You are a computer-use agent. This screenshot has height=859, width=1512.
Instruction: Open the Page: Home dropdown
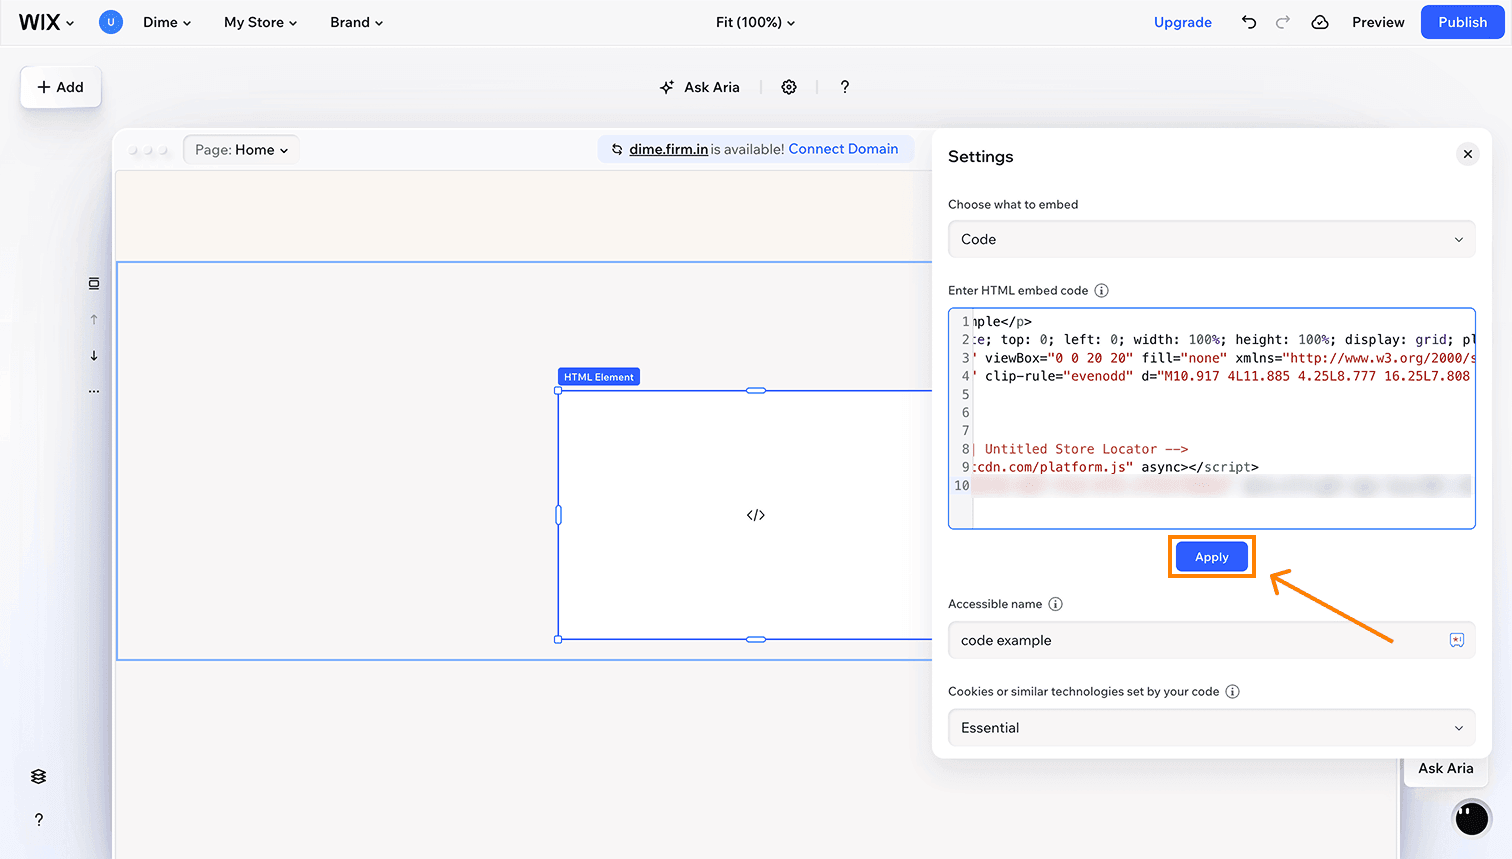(x=241, y=150)
